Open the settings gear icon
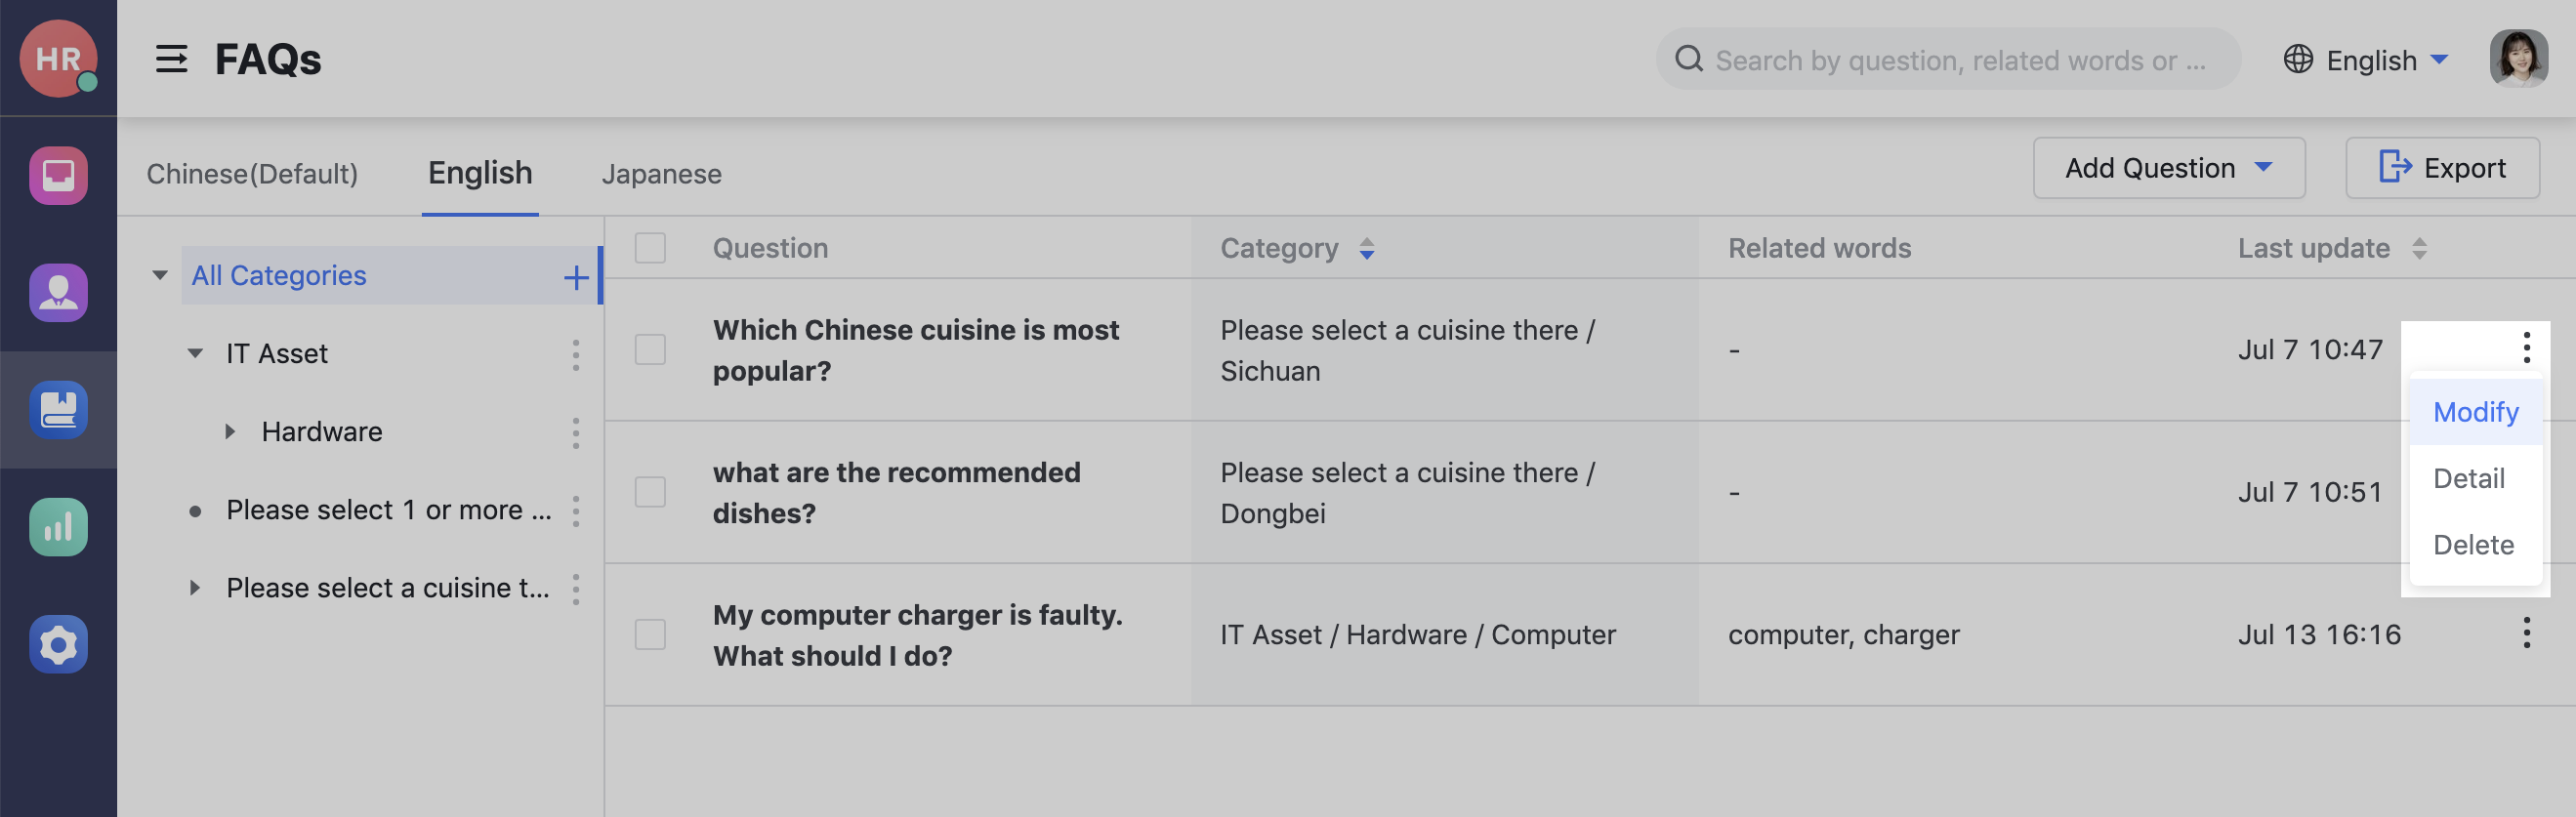The width and height of the screenshot is (2576, 817). click(x=58, y=645)
